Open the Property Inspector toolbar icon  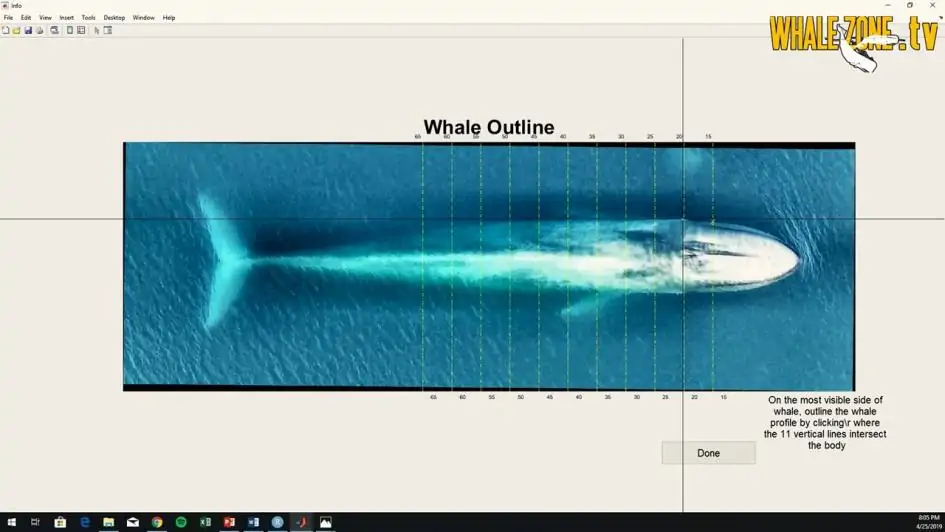click(108, 30)
